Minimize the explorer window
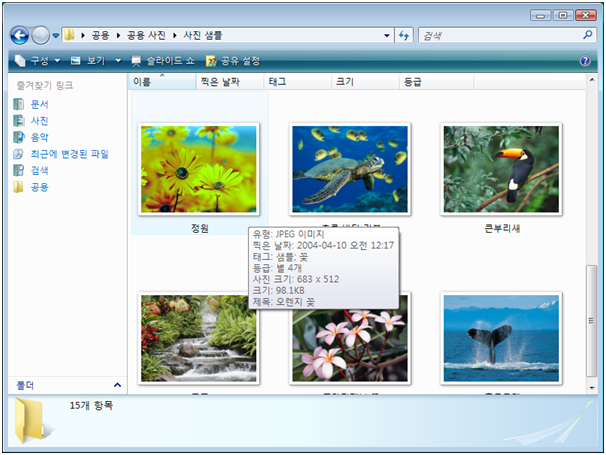Screen dimensions: 606x455 coord(540,15)
